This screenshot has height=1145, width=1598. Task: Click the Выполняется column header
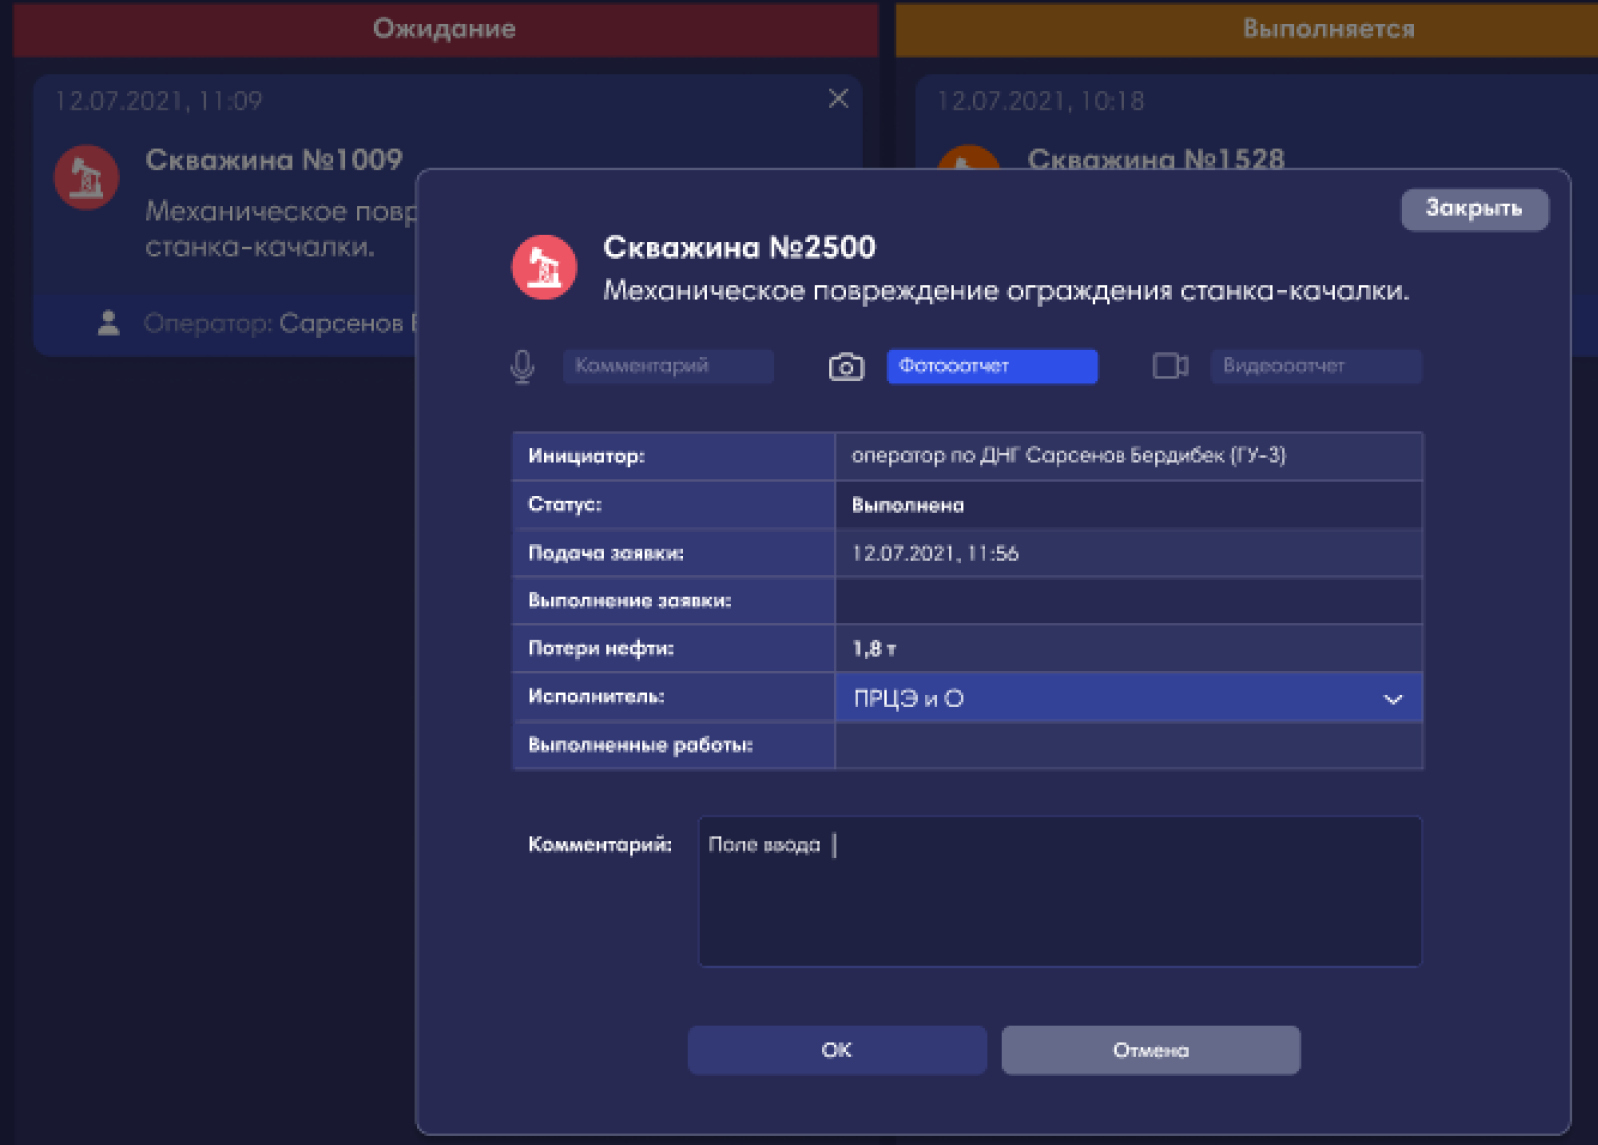click(x=1328, y=28)
